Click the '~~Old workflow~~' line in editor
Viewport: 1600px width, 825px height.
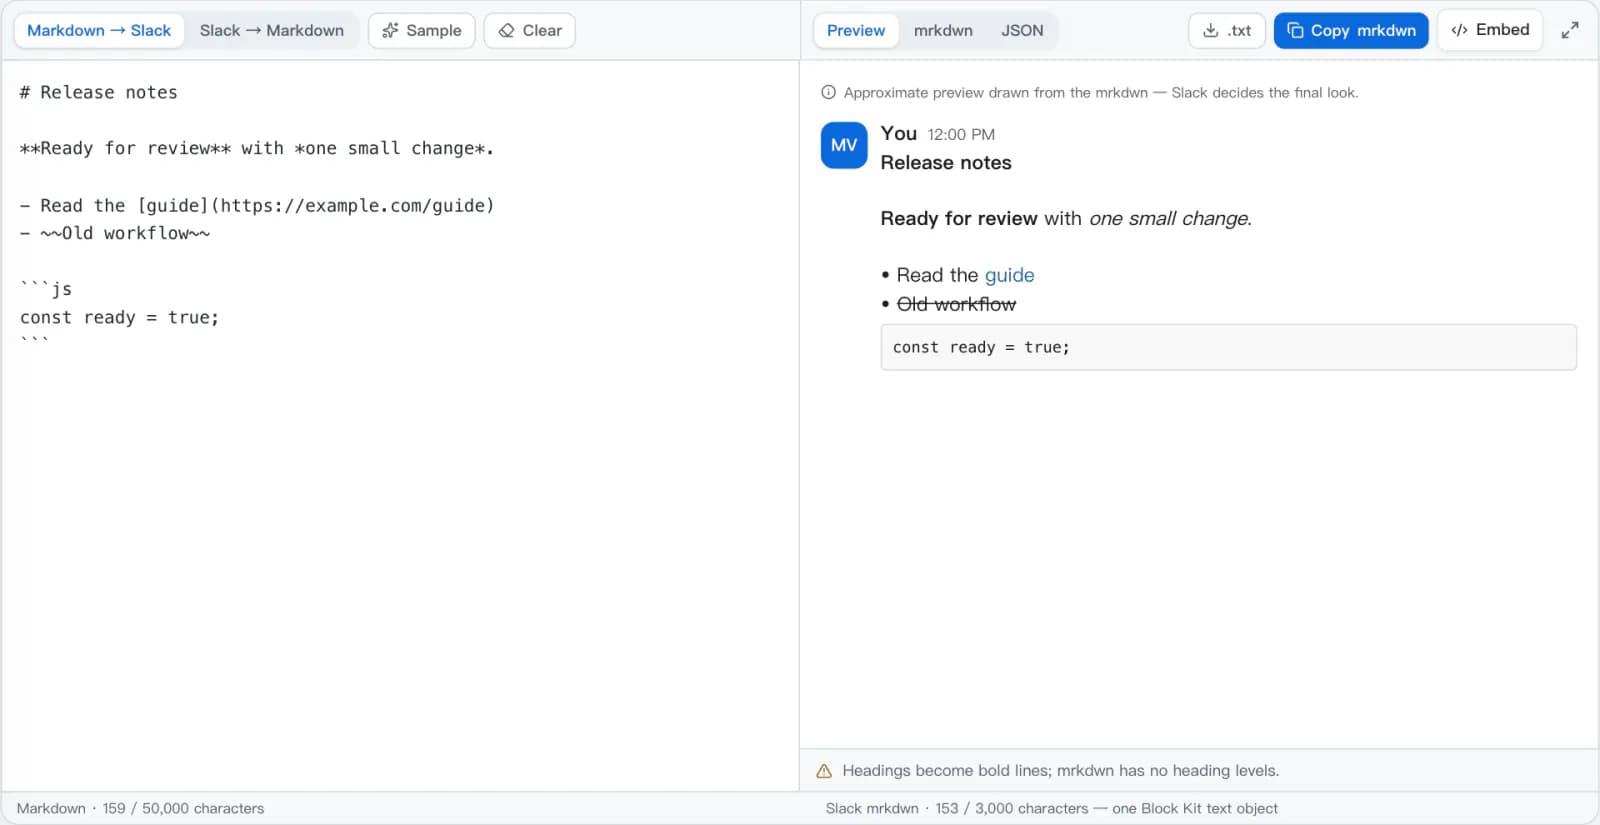pos(115,233)
